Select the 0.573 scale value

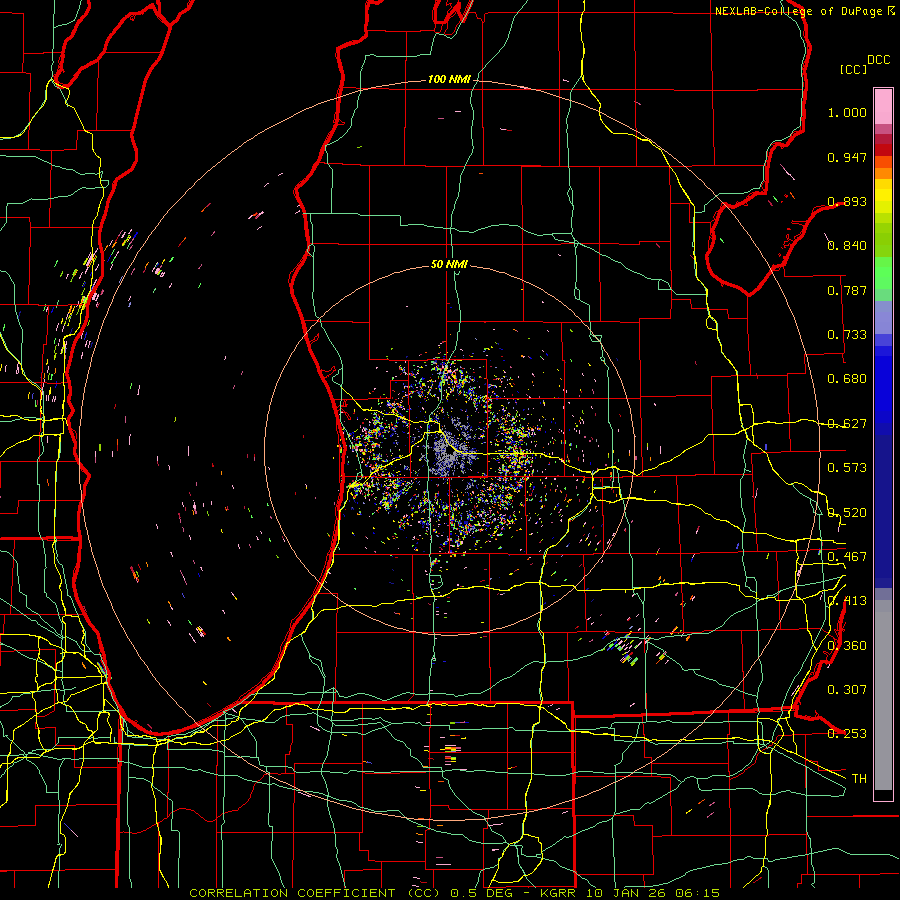coord(847,468)
